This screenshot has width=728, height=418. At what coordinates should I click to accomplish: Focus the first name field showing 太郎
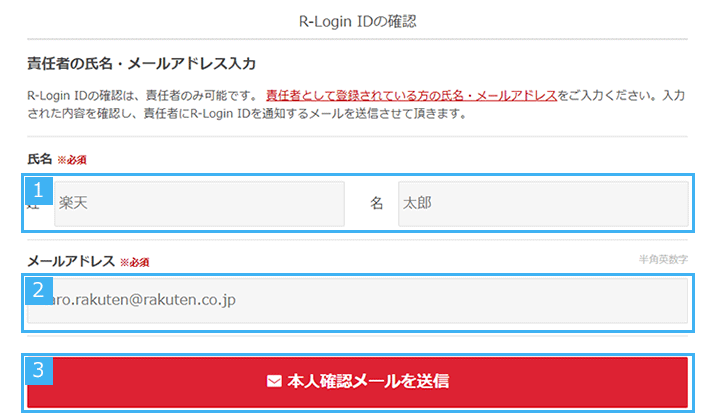[x=542, y=203]
